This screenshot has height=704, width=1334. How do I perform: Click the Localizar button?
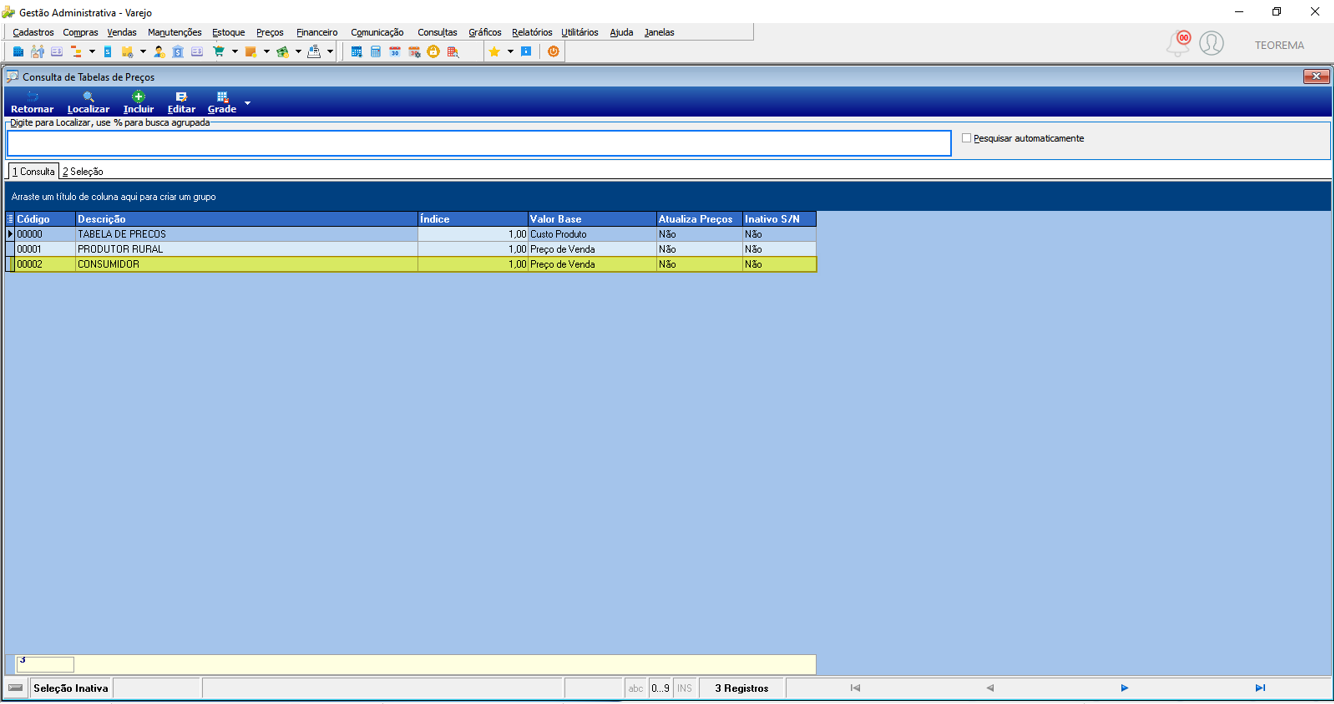[88, 102]
